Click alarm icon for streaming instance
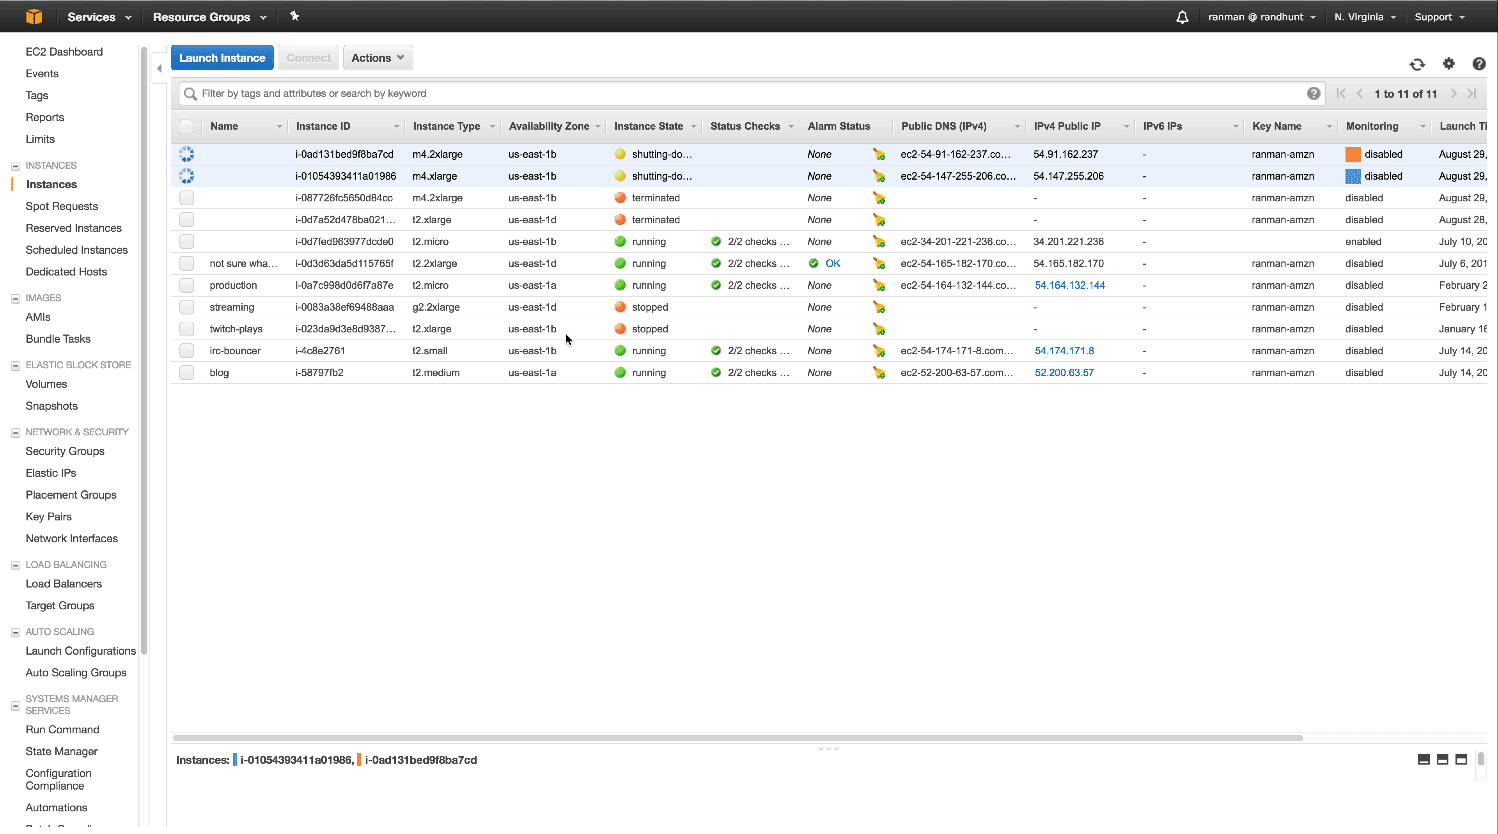 pos(879,307)
